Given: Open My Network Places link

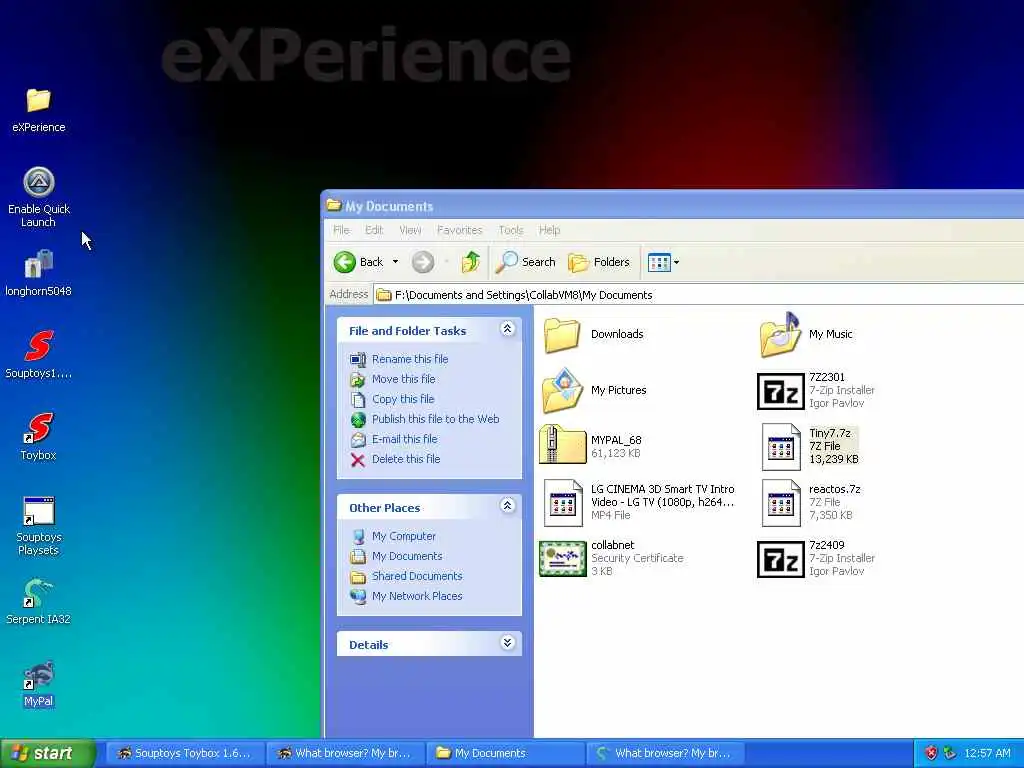Looking at the screenshot, I should [417, 596].
